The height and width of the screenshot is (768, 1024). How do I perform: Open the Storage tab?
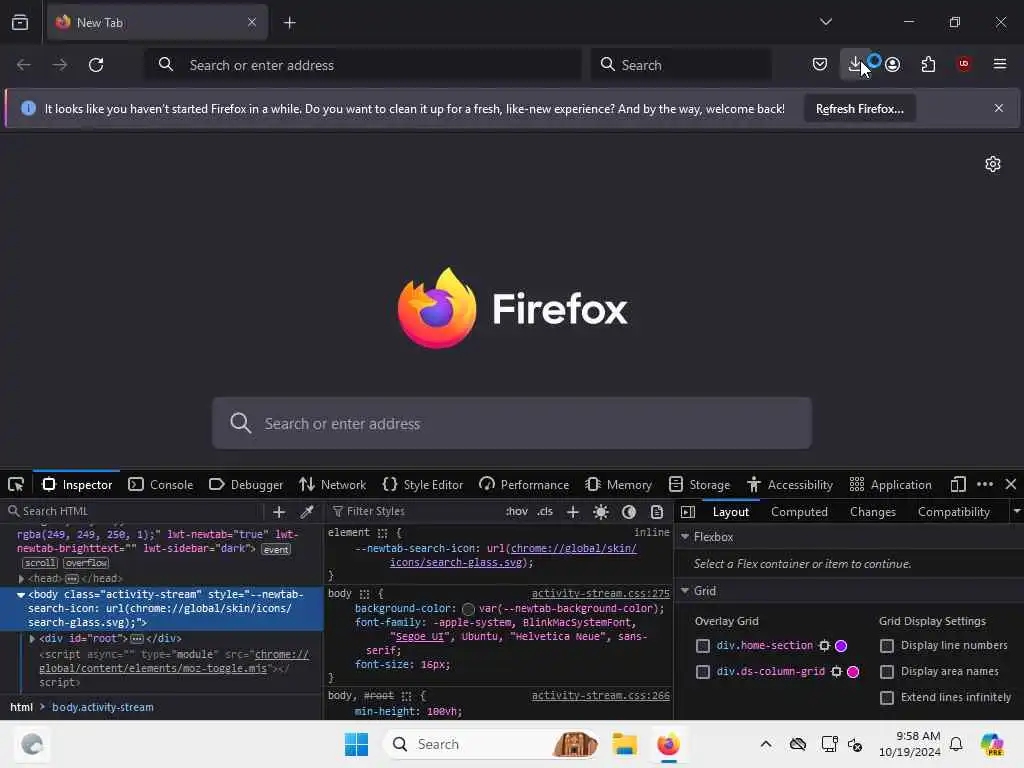coord(699,485)
